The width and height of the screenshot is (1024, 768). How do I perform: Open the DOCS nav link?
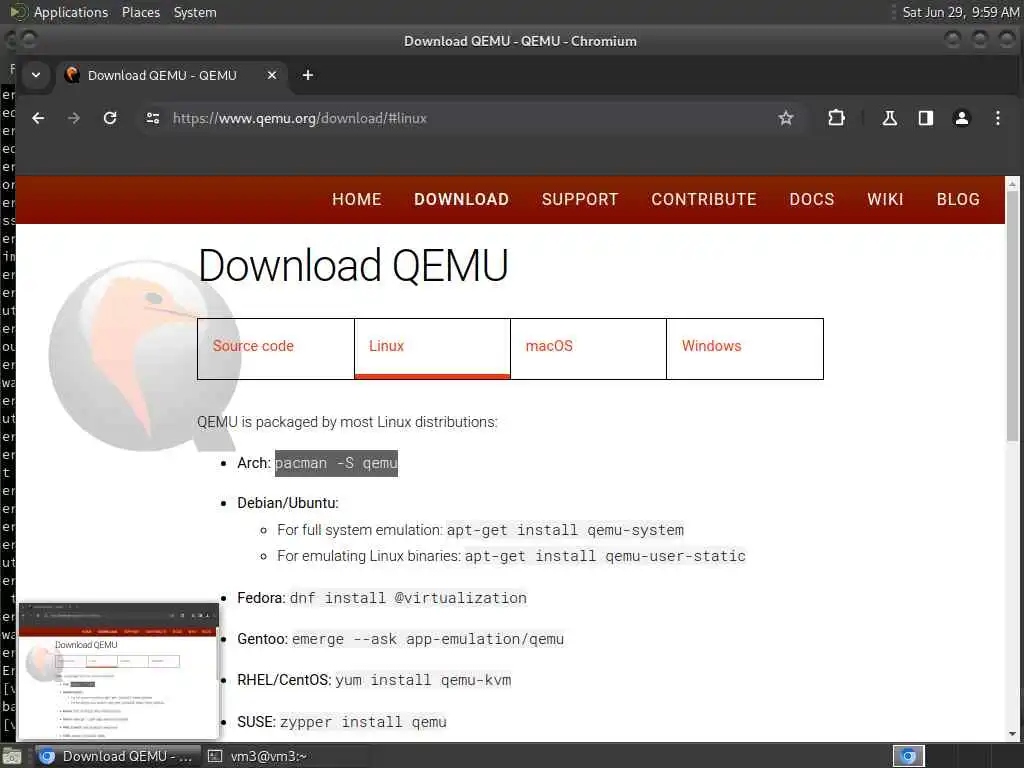[x=812, y=199]
